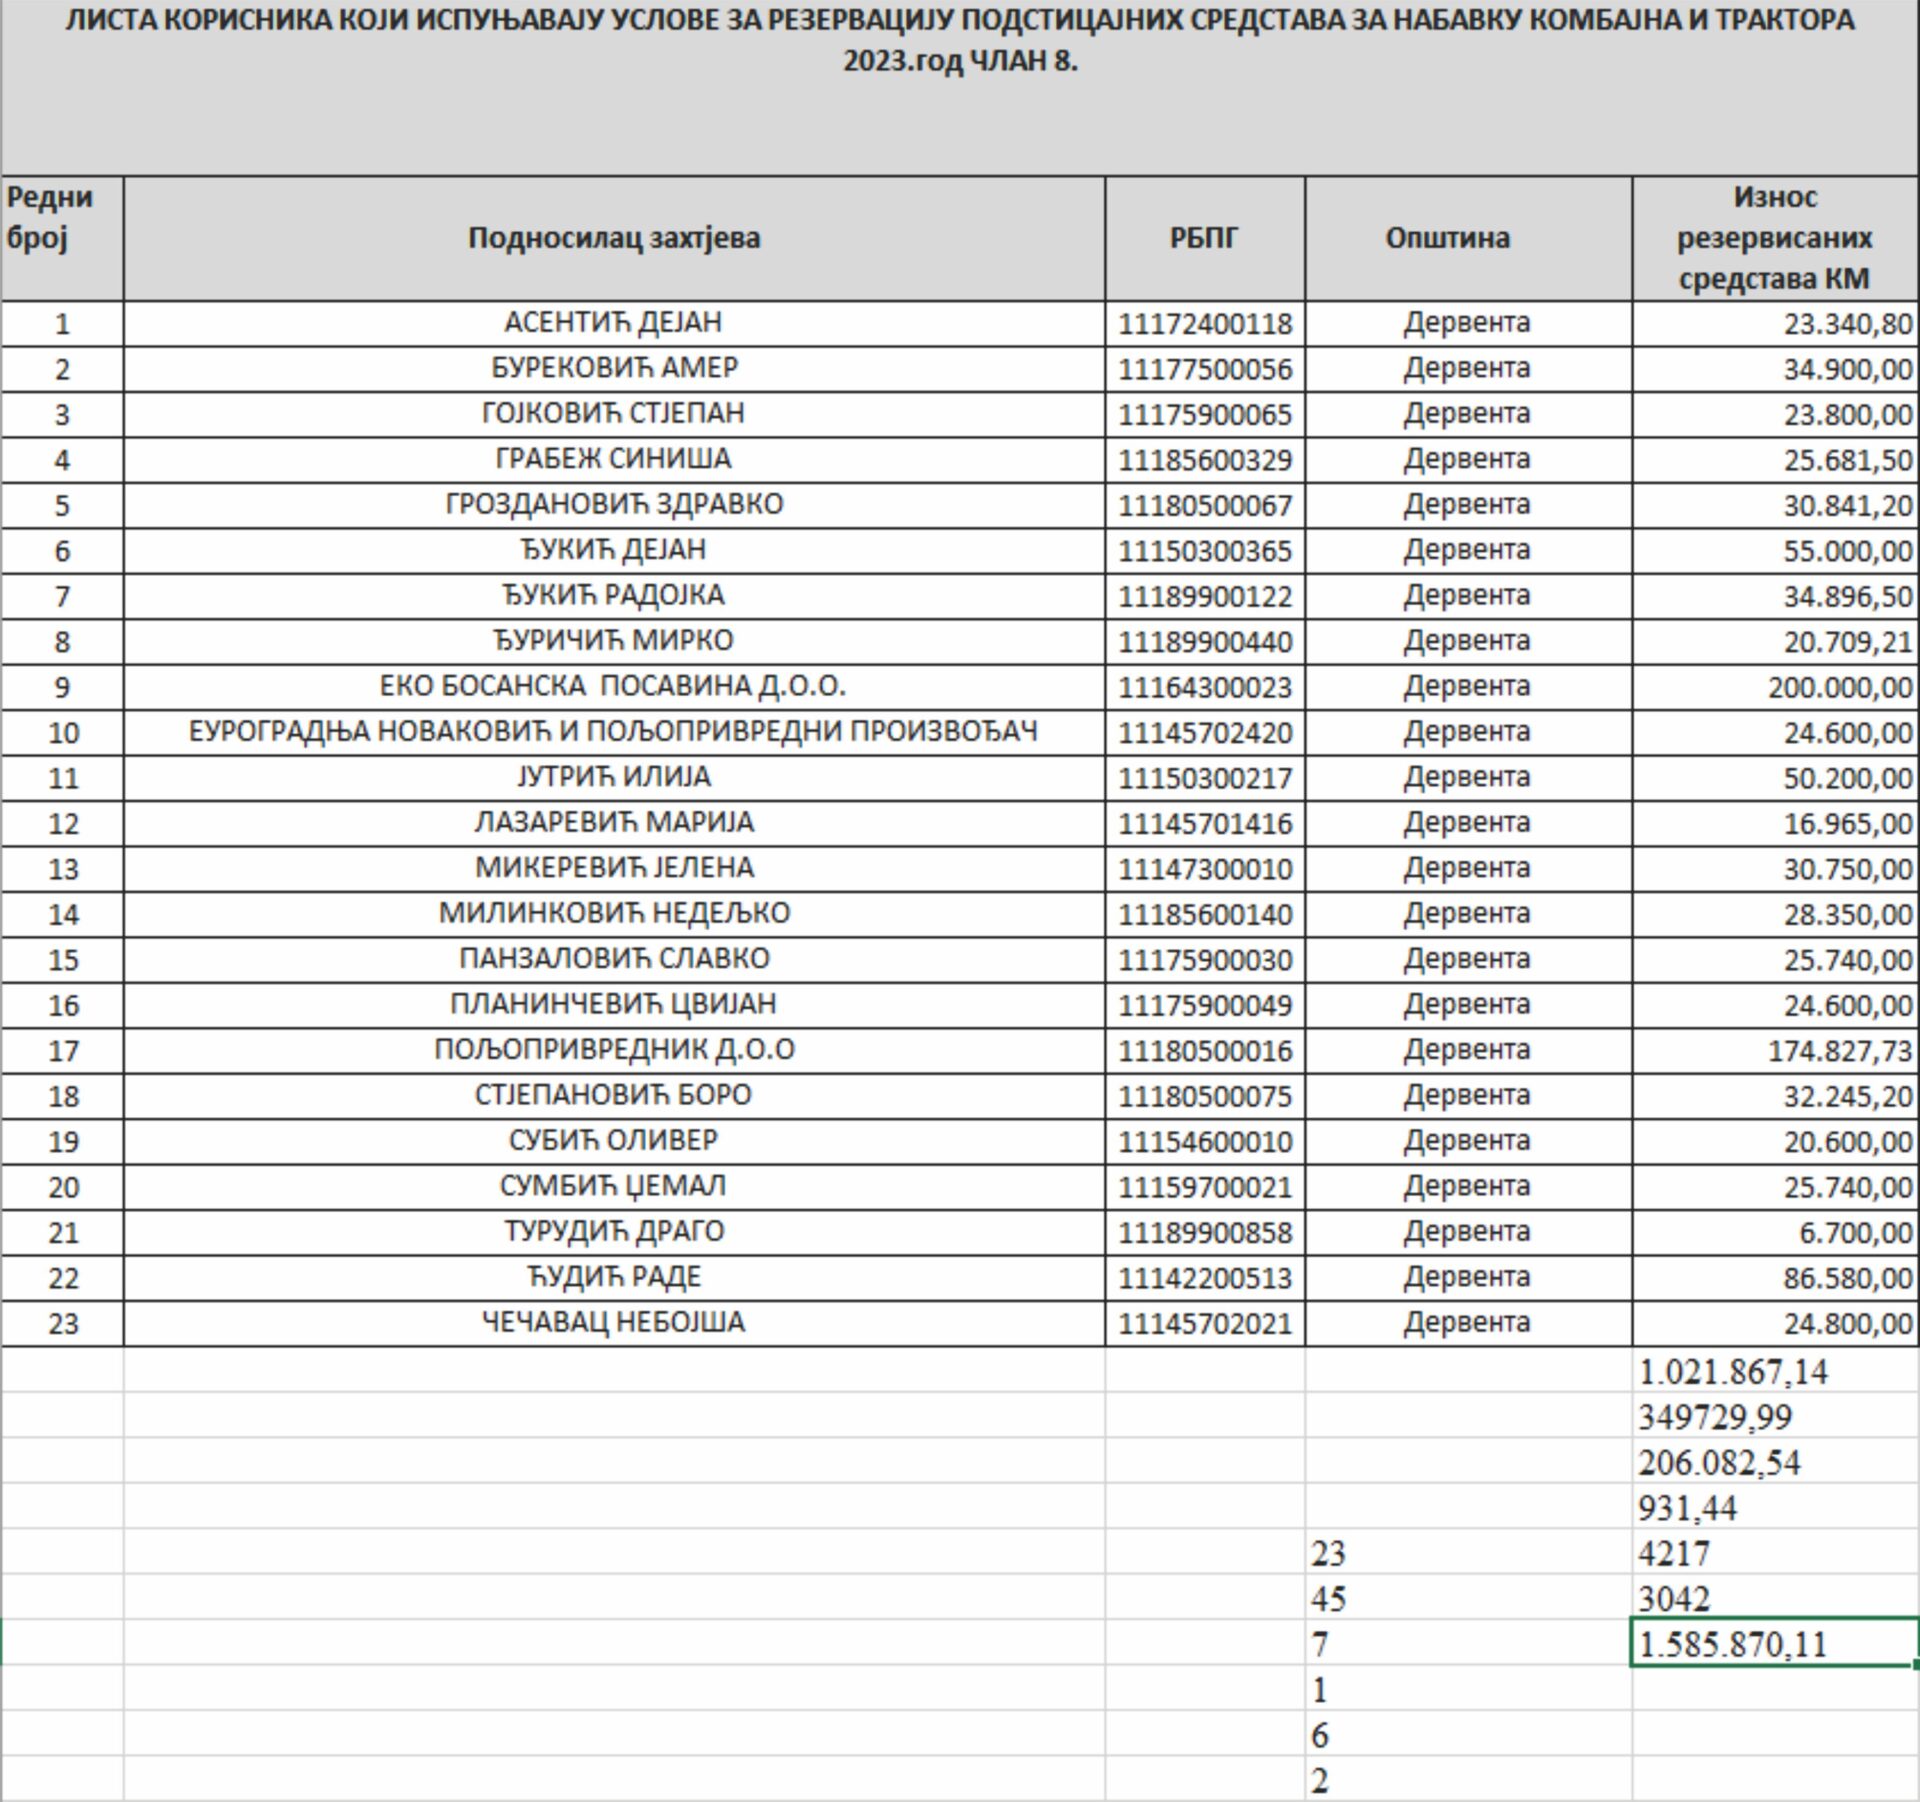This screenshot has width=1920, height=1802.
Task: Select the cell СУМБИЋ ЏЕМАЛ
Action: (x=614, y=1187)
